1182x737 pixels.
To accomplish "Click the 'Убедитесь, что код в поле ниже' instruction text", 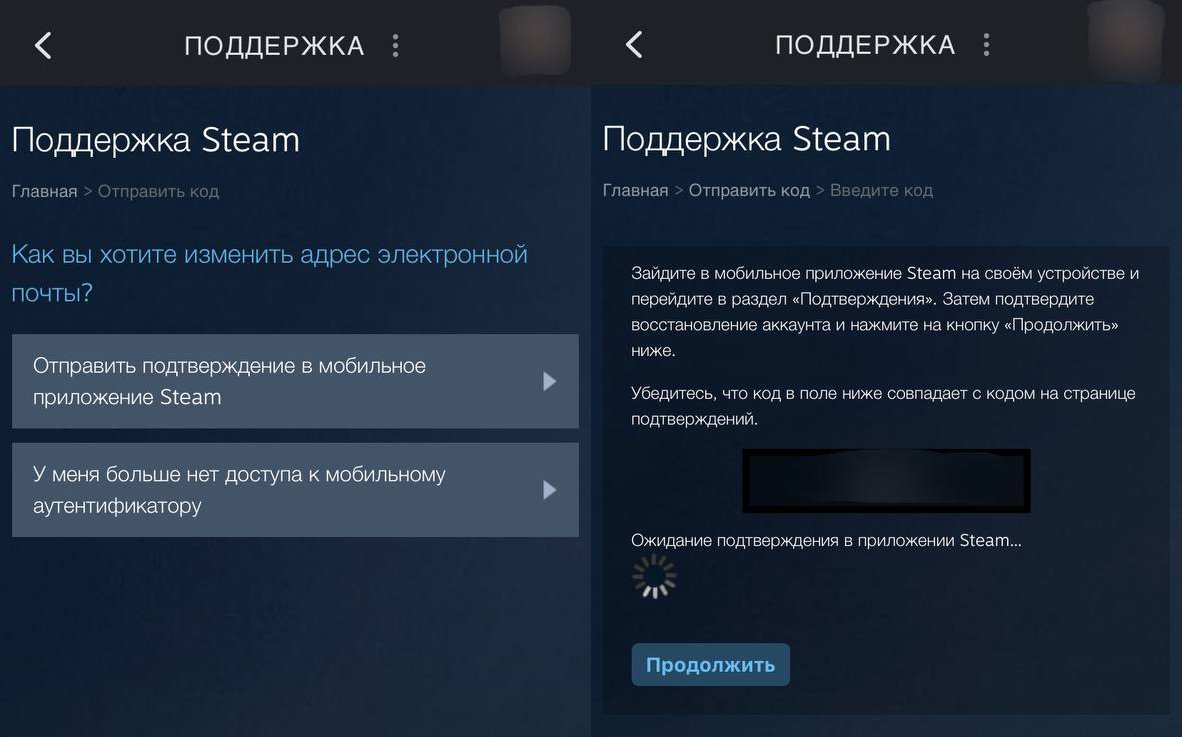I will click(883, 406).
